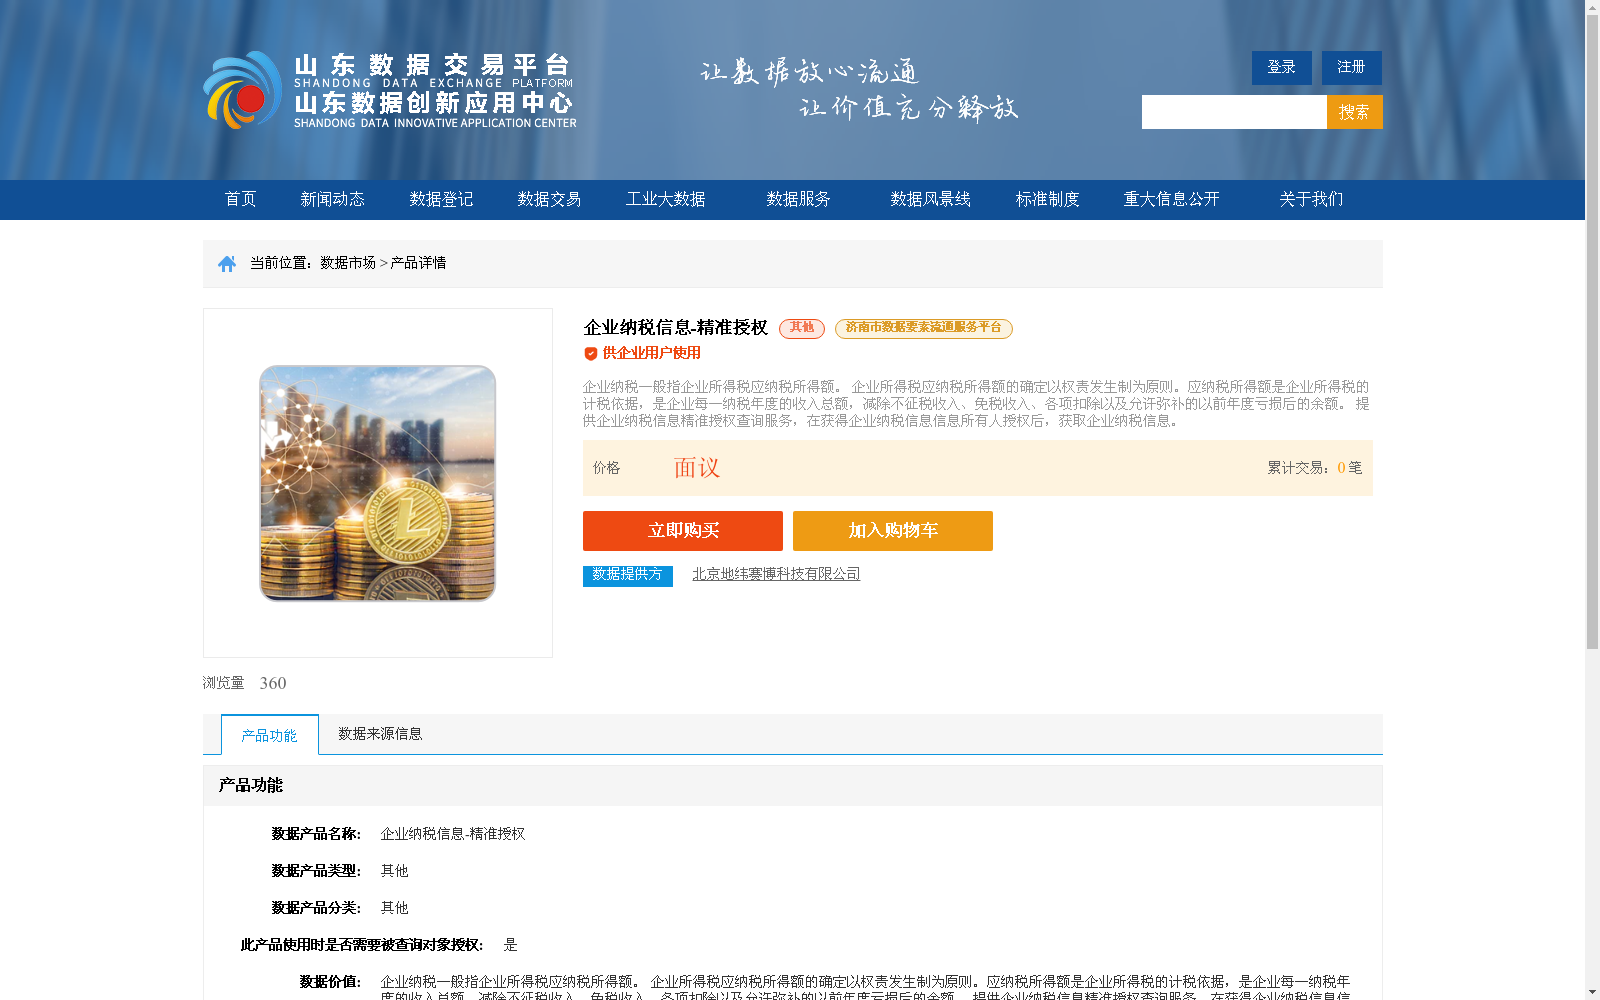This screenshot has height=1000, width=1600.
Task: Click the Shandong Data Exchange Platform logo
Action: coord(390,90)
